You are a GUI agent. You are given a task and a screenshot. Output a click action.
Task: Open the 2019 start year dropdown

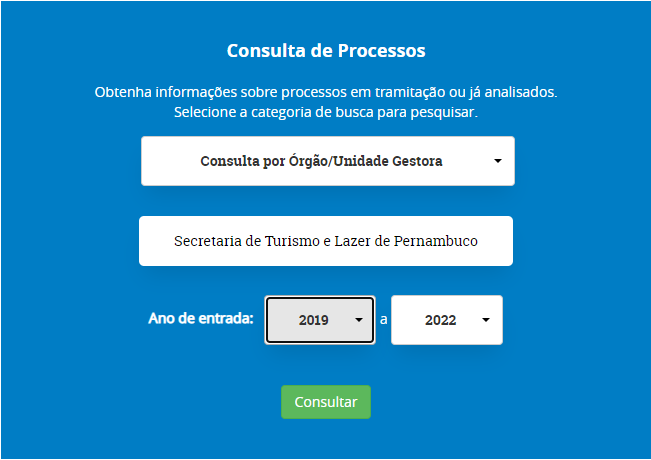pyautogui.click(x=319, y=320)
